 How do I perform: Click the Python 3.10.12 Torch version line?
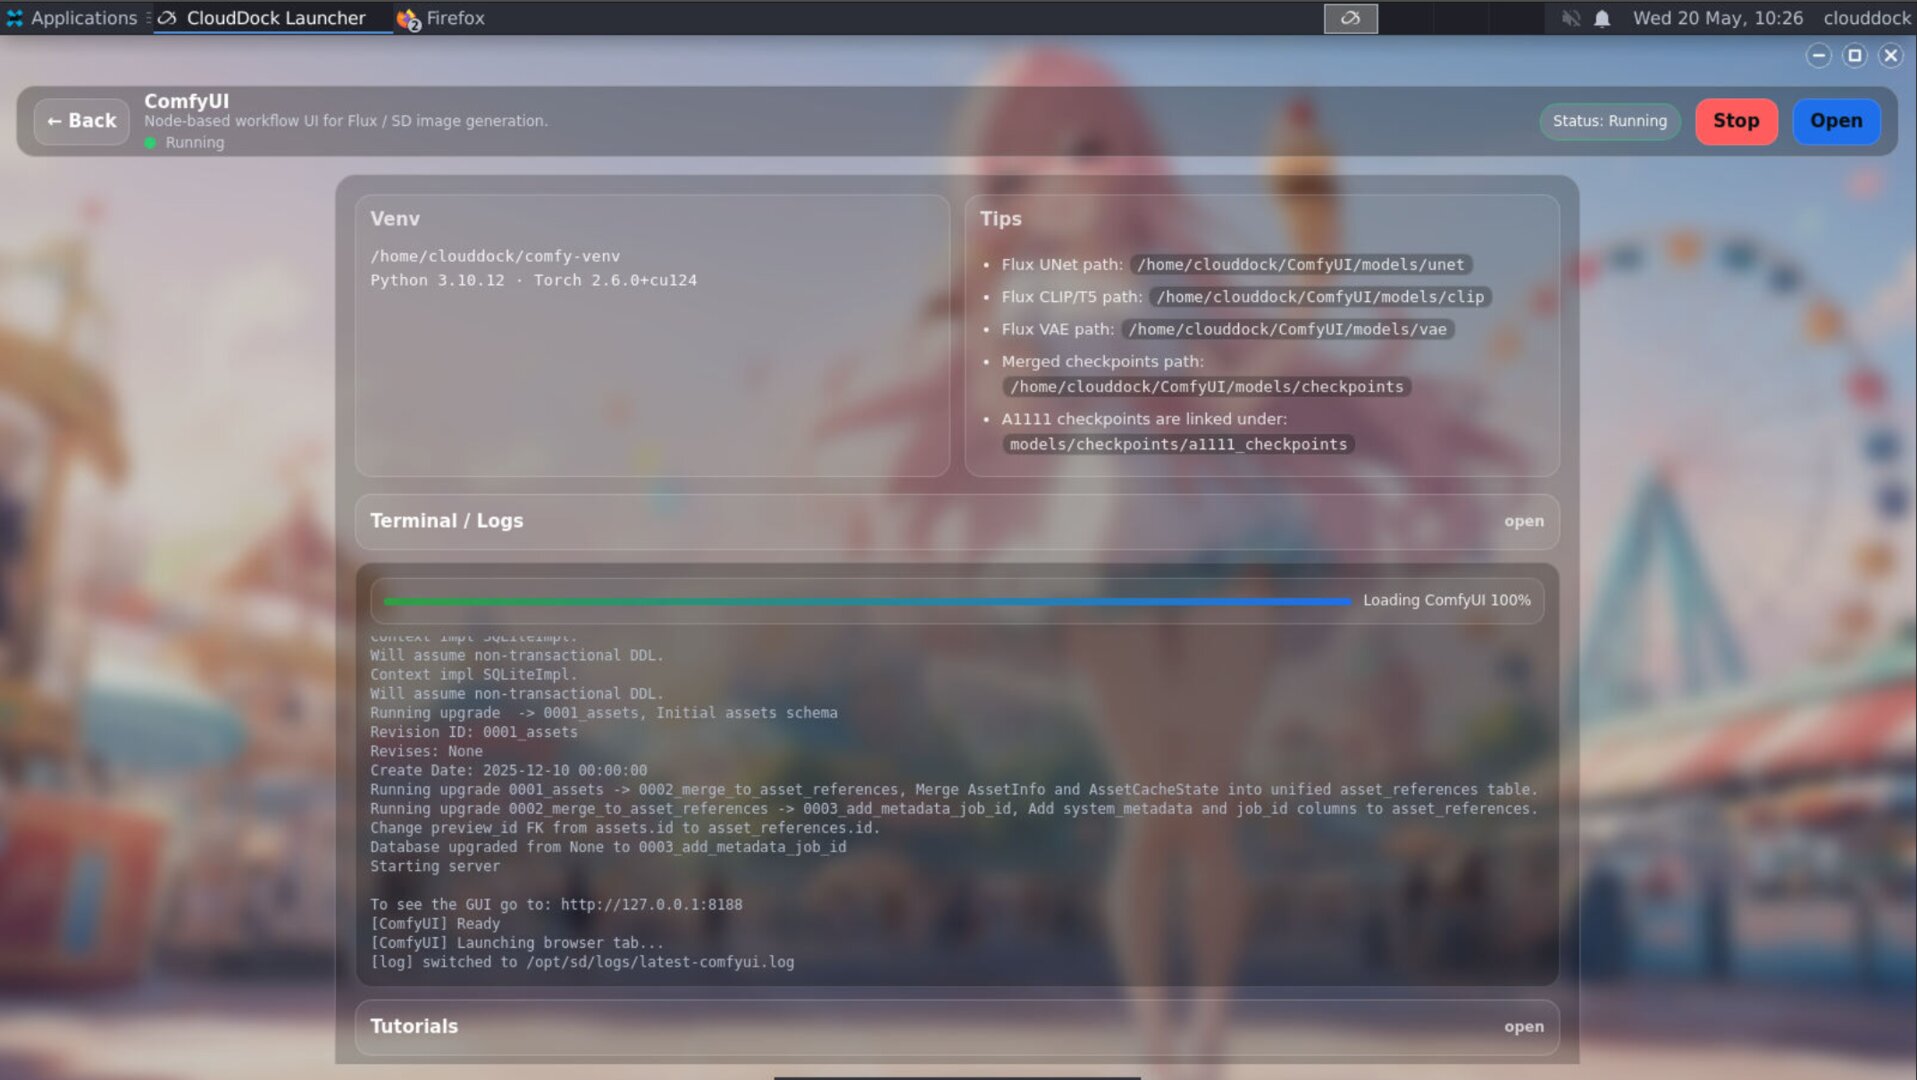[533, 280]
